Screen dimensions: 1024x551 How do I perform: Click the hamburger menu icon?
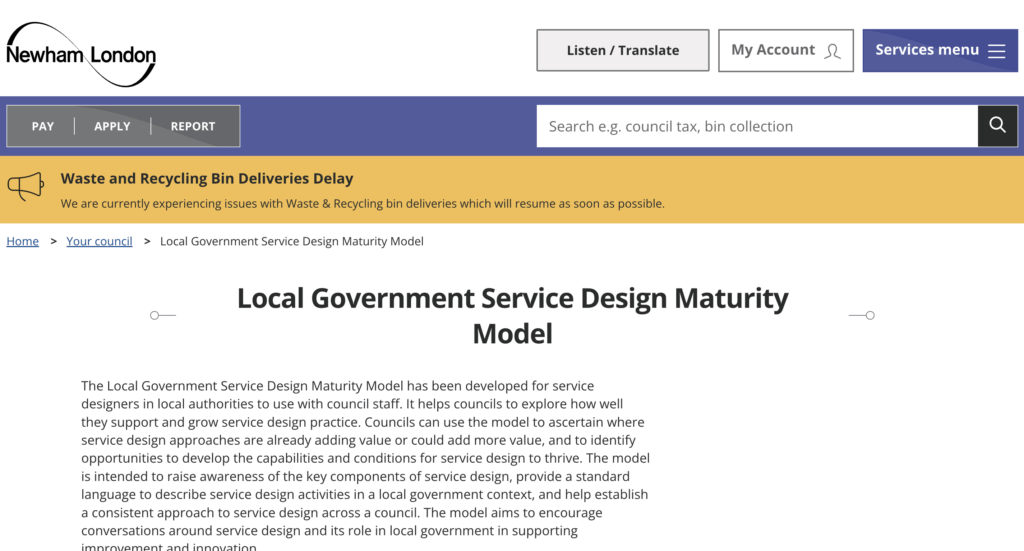point(996,51)
